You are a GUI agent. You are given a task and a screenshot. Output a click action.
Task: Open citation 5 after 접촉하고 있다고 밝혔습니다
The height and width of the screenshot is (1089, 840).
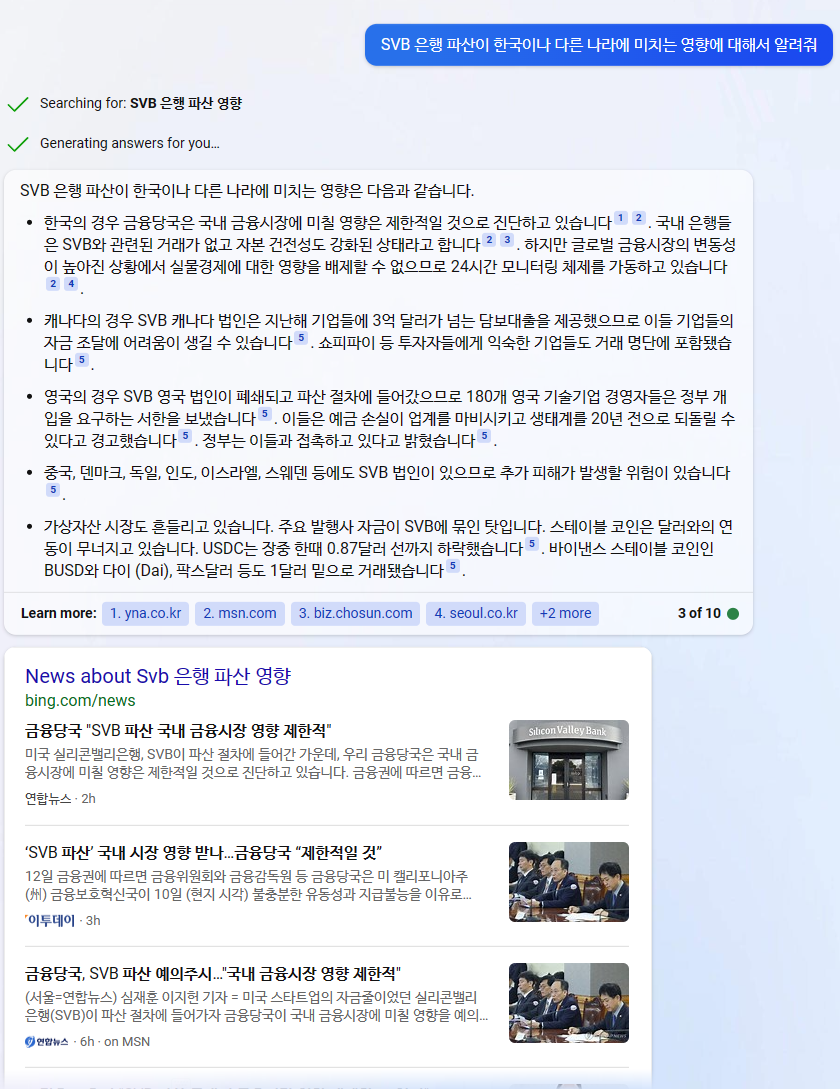[484, 435]
